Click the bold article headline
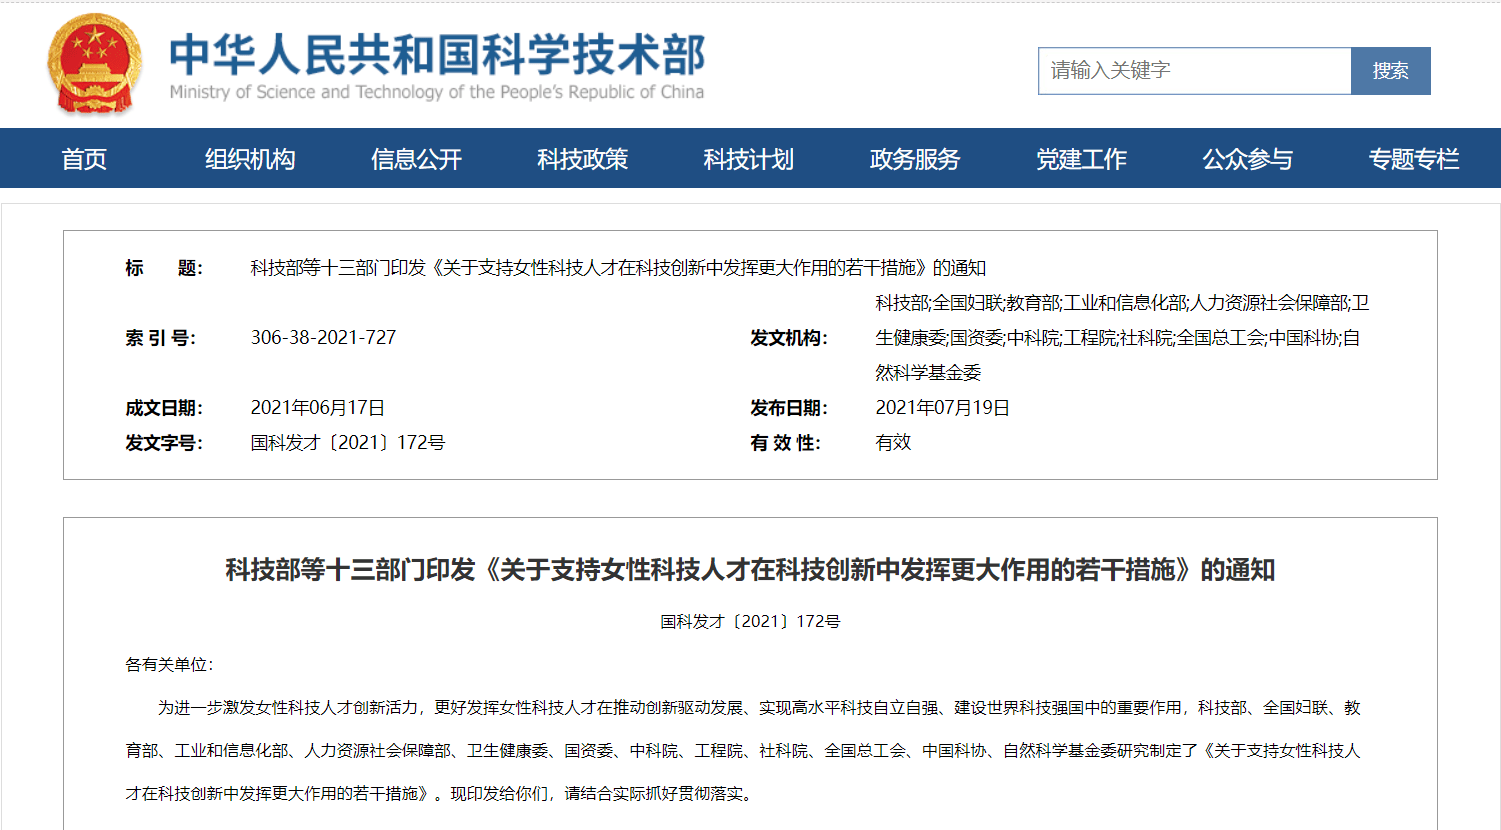Image resolution: width=1501 pixels, height=830 pixels. [x=750, y=570]
